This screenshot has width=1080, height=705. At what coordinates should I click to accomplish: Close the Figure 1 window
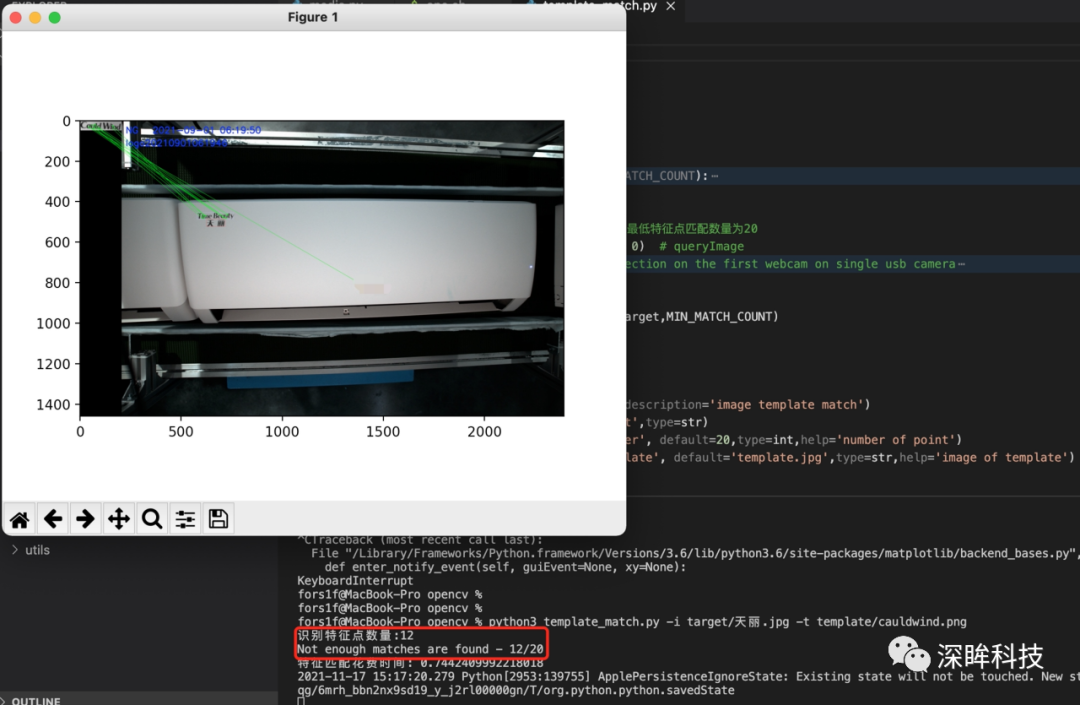click(15, 17)
